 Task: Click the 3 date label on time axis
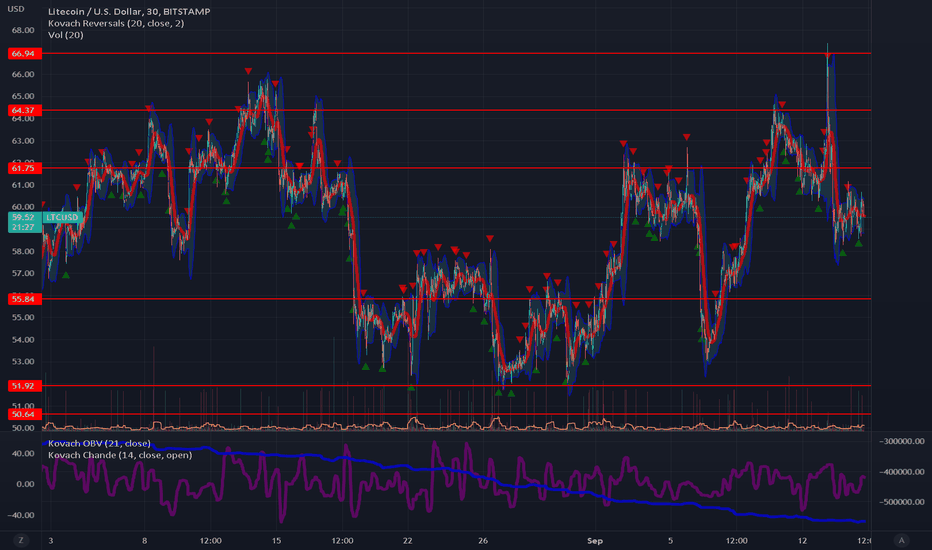(x=51, y=540)
